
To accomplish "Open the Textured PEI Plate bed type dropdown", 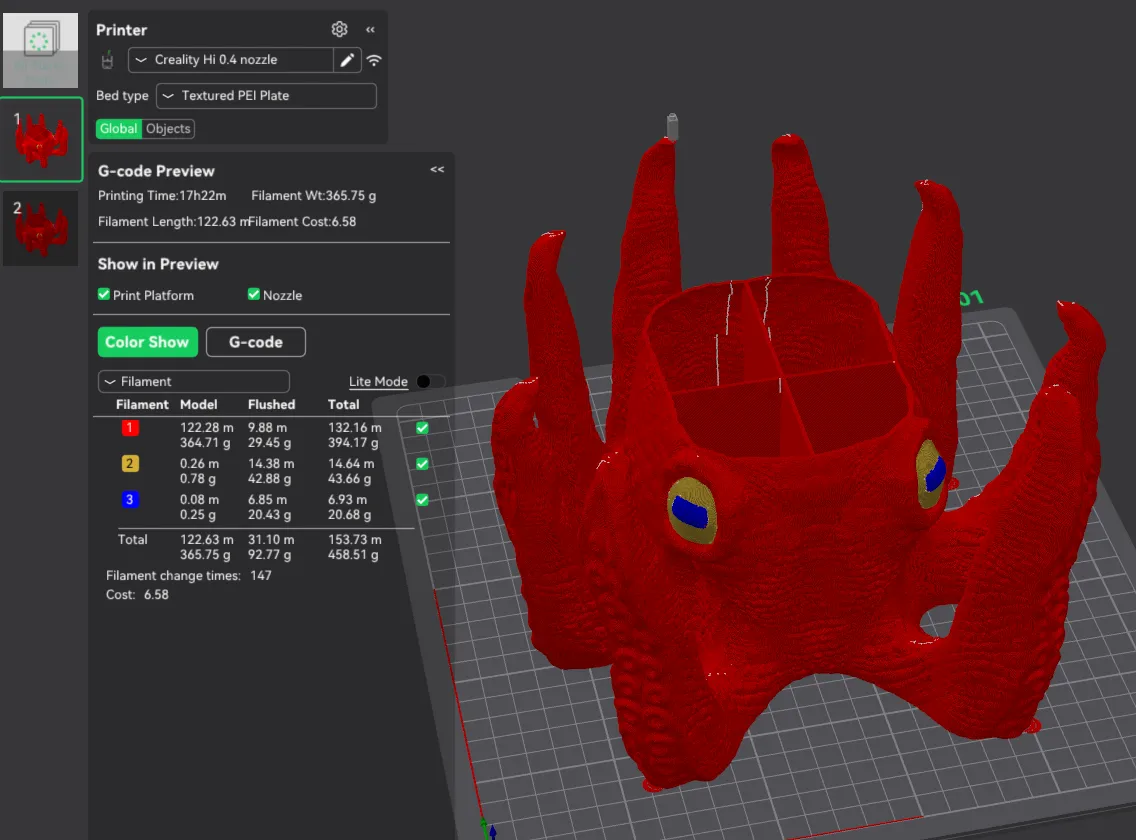I will [266, 96].
